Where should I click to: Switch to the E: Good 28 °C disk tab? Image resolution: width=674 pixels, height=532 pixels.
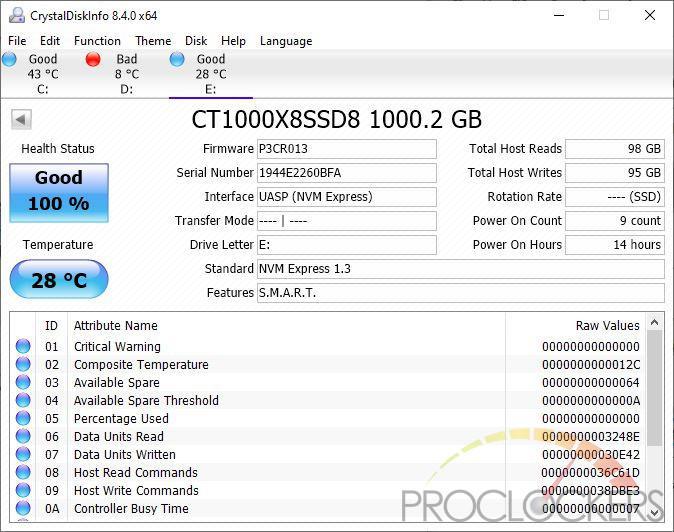211,74
